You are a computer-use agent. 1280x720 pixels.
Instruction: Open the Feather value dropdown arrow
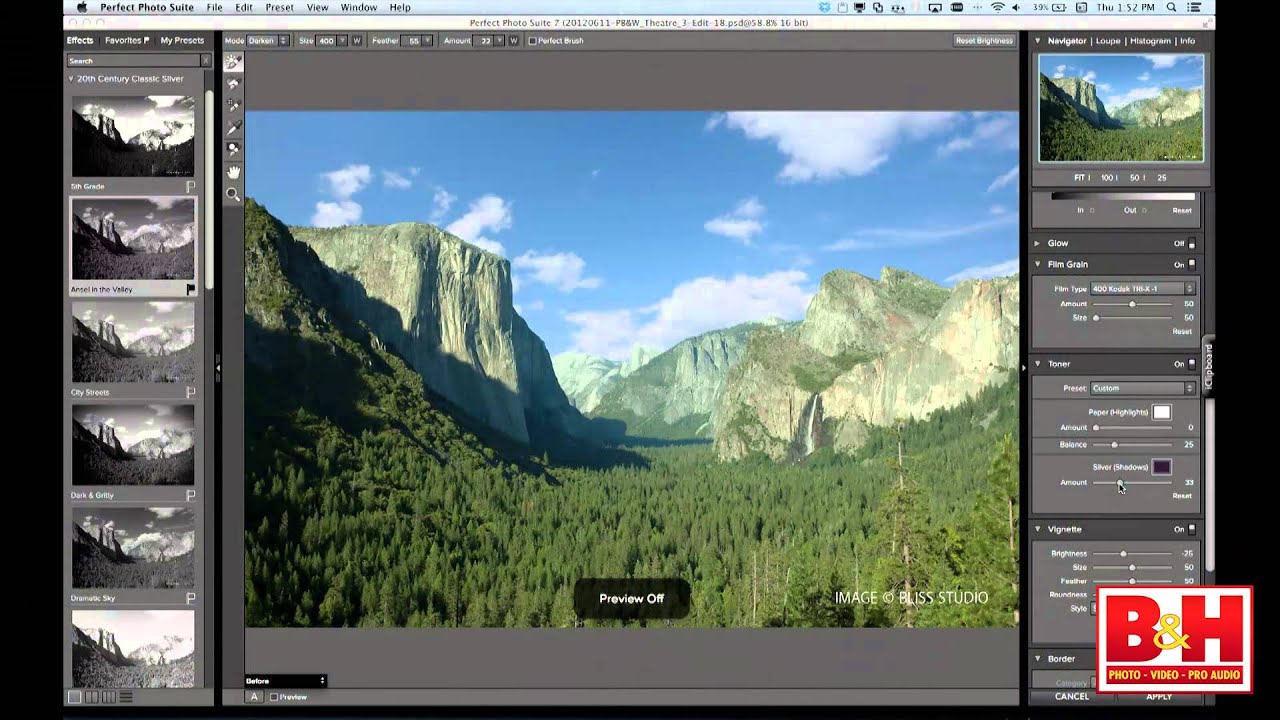coord(428,41)
